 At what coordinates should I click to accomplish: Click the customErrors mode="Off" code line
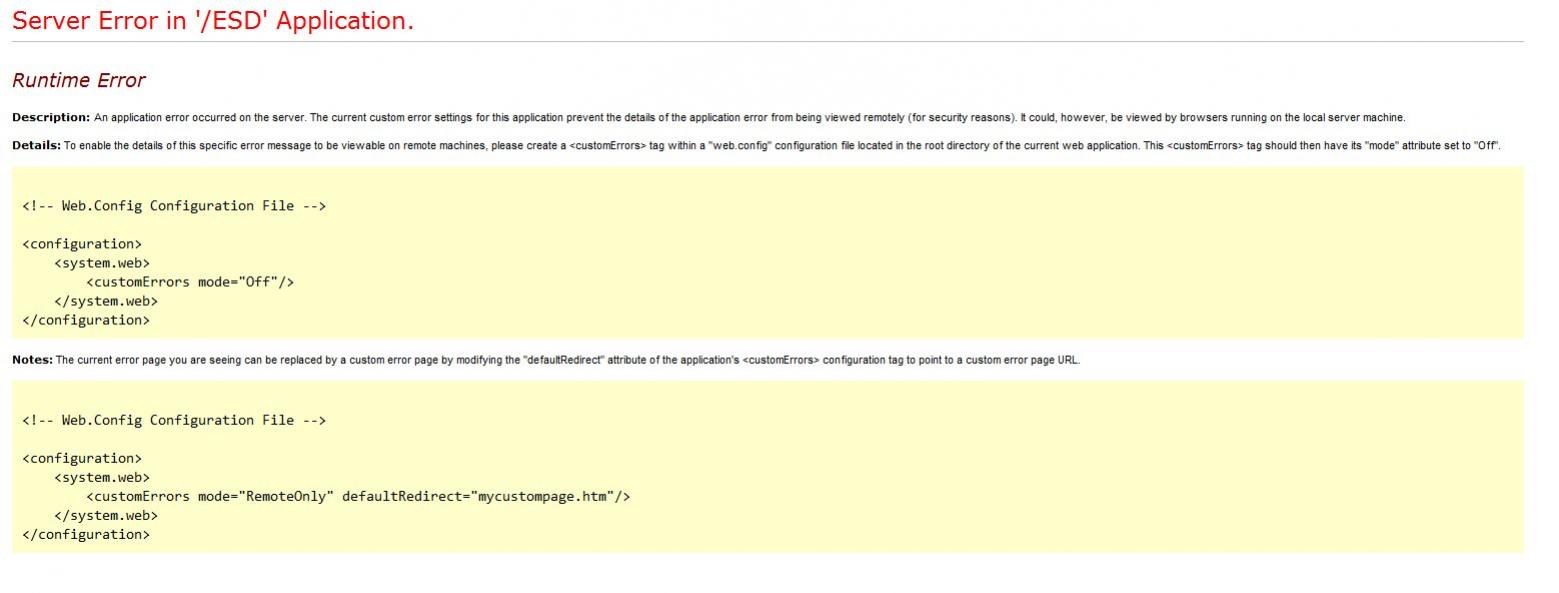pyautogui.click(x=190, y=282)
